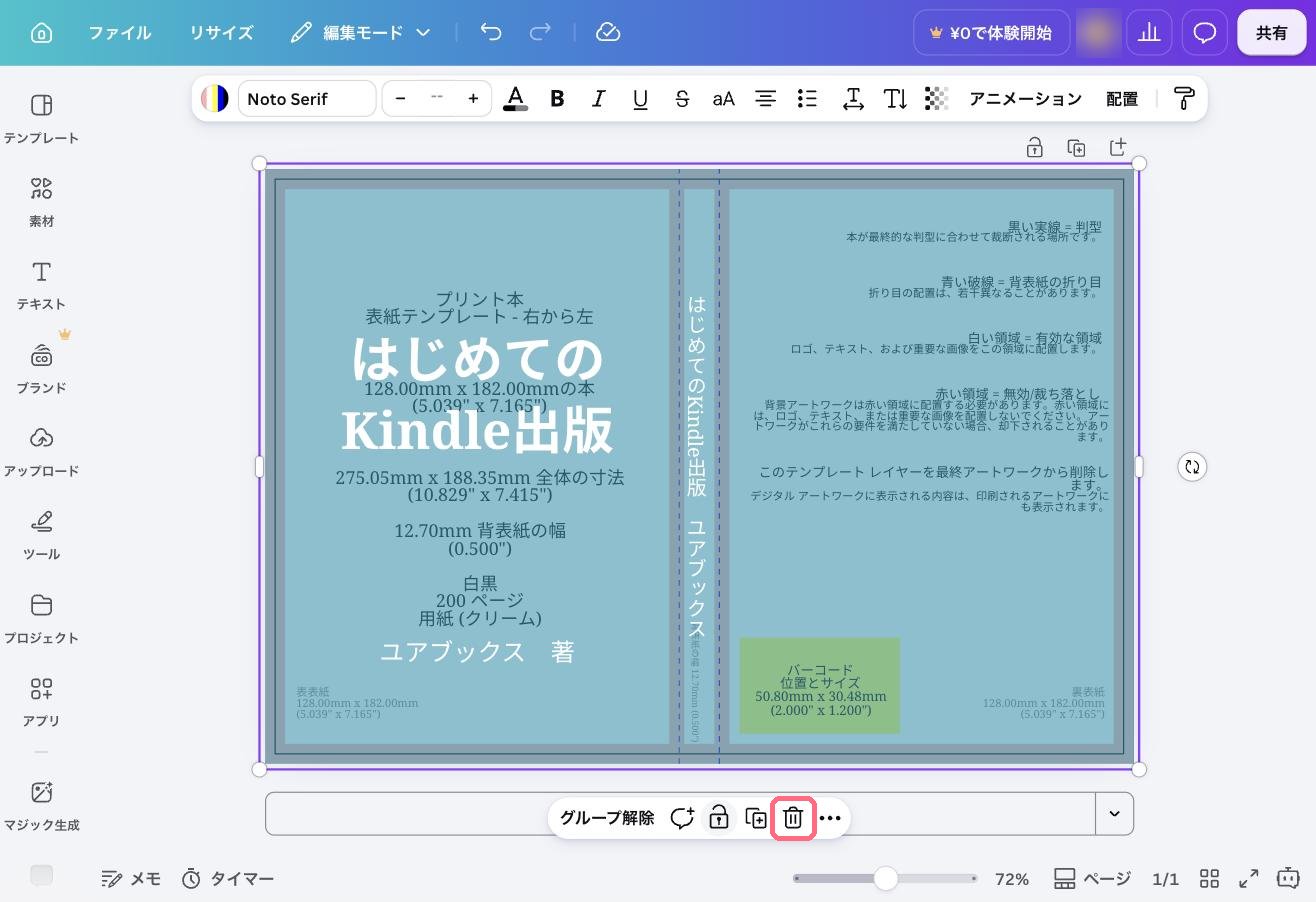The height and width of the screenshot is (902, 1316).
Task: Open the アニメーション panel
Action: [x=1025, y=98]
